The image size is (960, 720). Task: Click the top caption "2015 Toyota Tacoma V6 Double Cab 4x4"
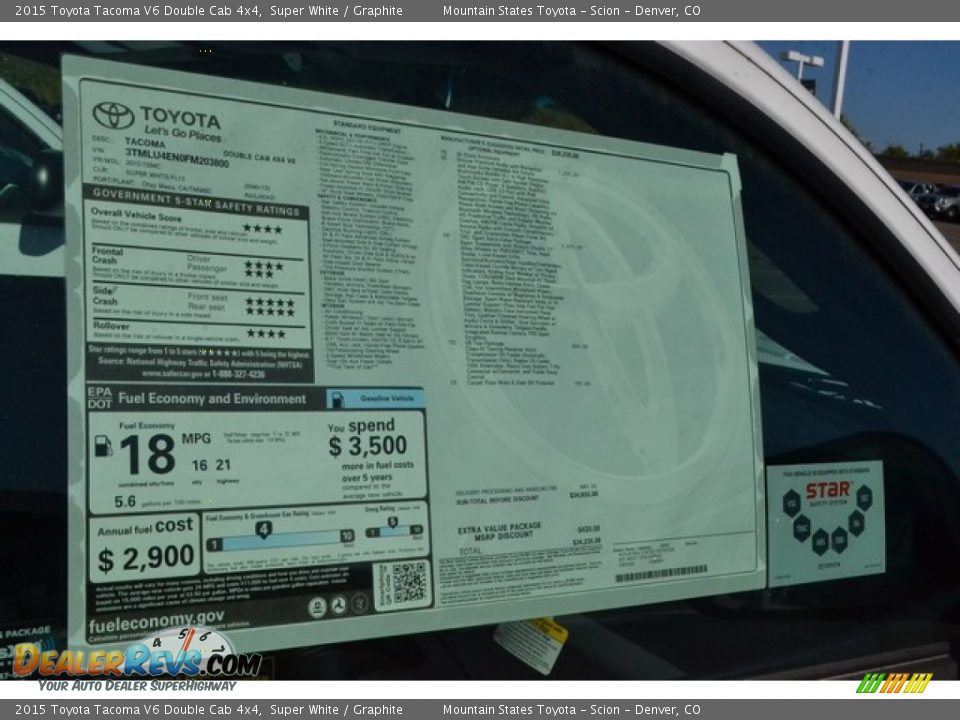[x=138, y=11]
